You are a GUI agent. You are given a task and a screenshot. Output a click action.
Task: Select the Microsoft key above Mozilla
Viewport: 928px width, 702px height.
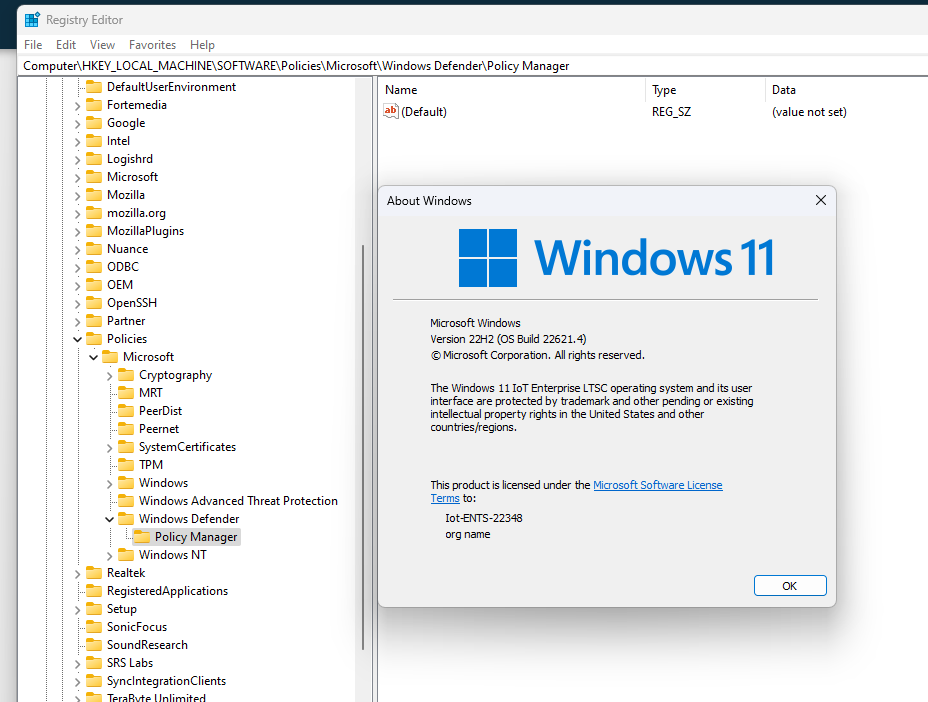(133, 177)
